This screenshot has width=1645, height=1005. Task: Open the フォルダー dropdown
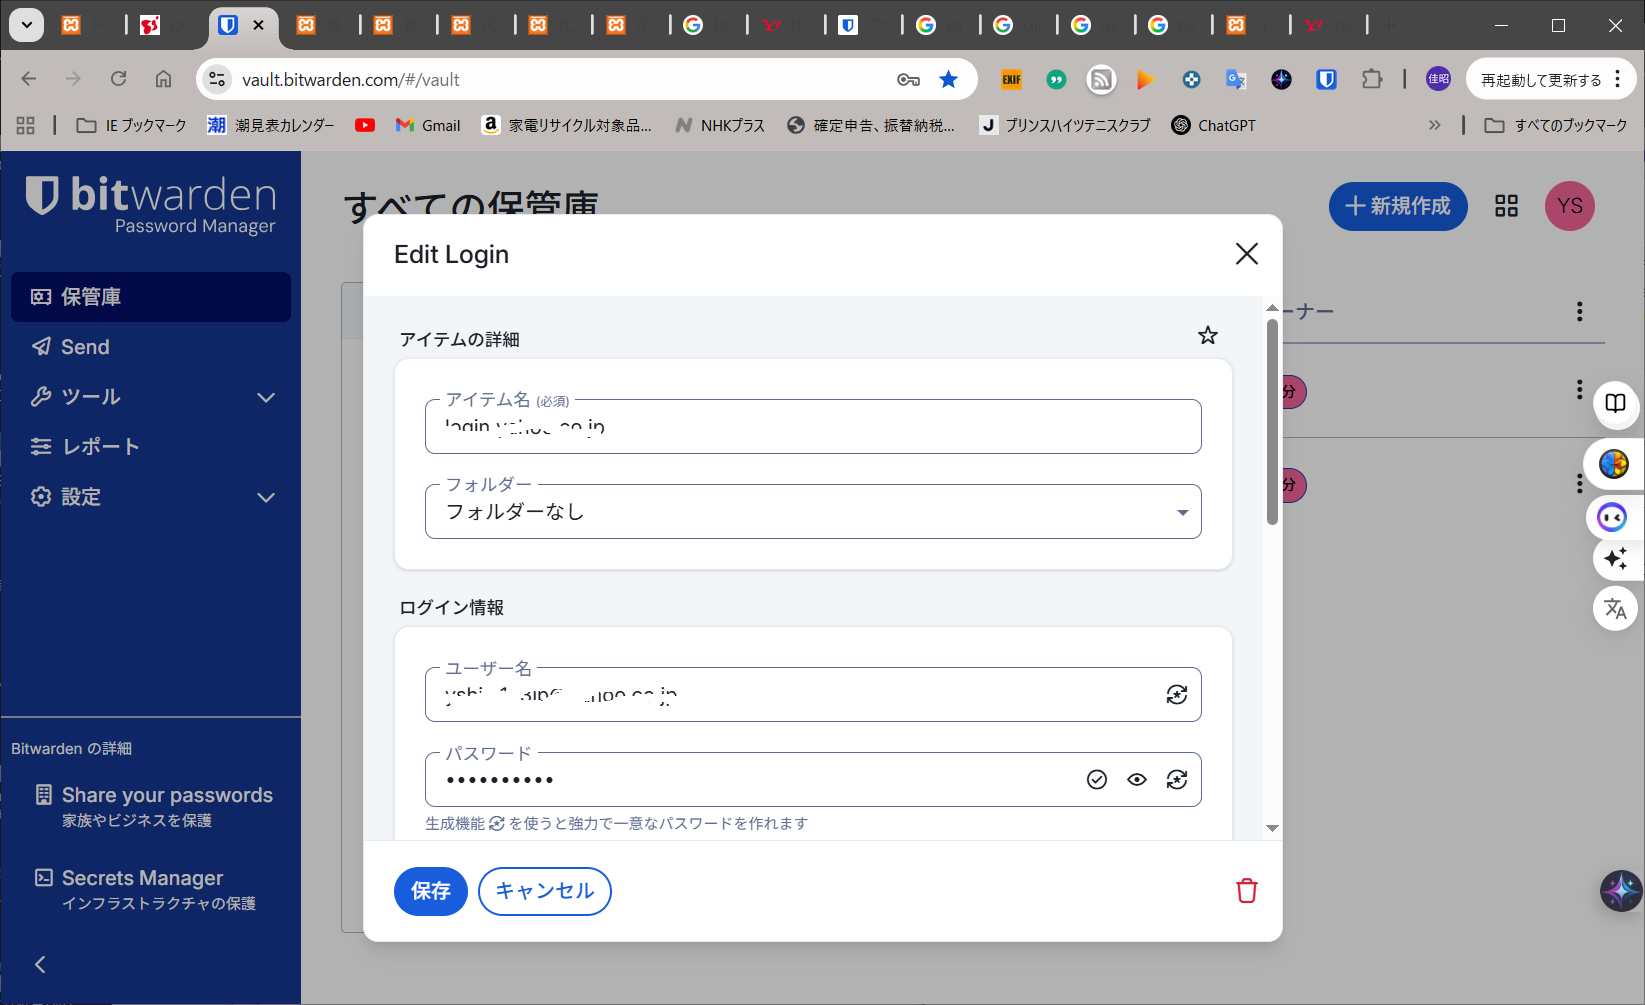point(812,512)
